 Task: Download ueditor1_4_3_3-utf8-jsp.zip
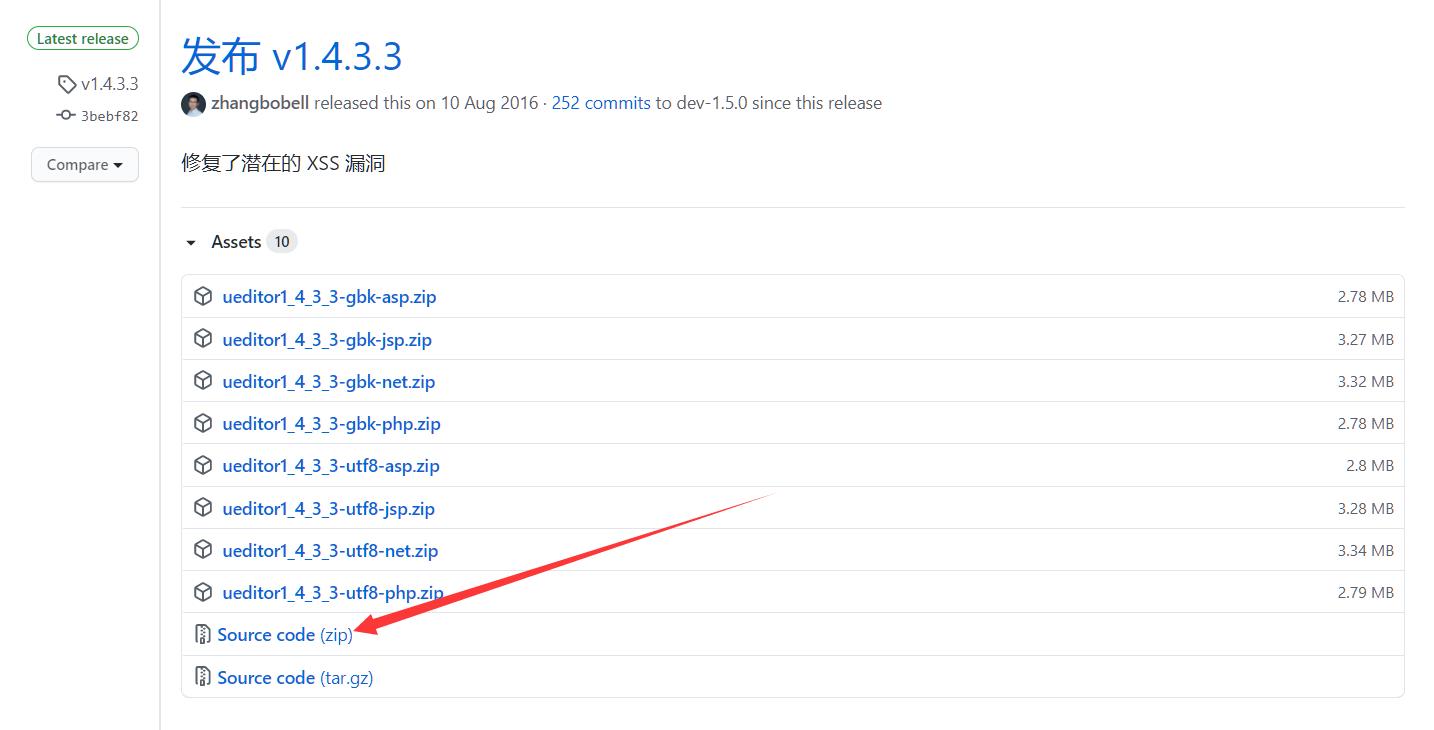pos(329,509)
